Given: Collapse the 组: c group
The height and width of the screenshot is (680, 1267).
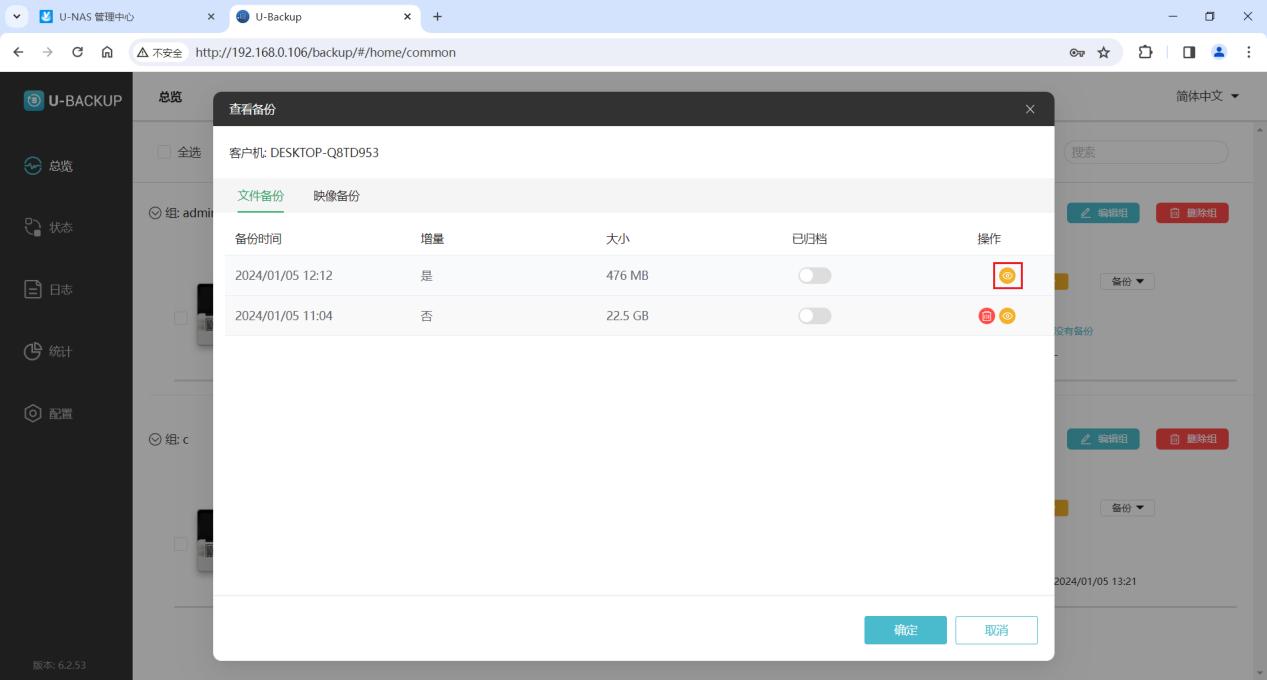Looking at the screenshot, I should tap(155, 439).
